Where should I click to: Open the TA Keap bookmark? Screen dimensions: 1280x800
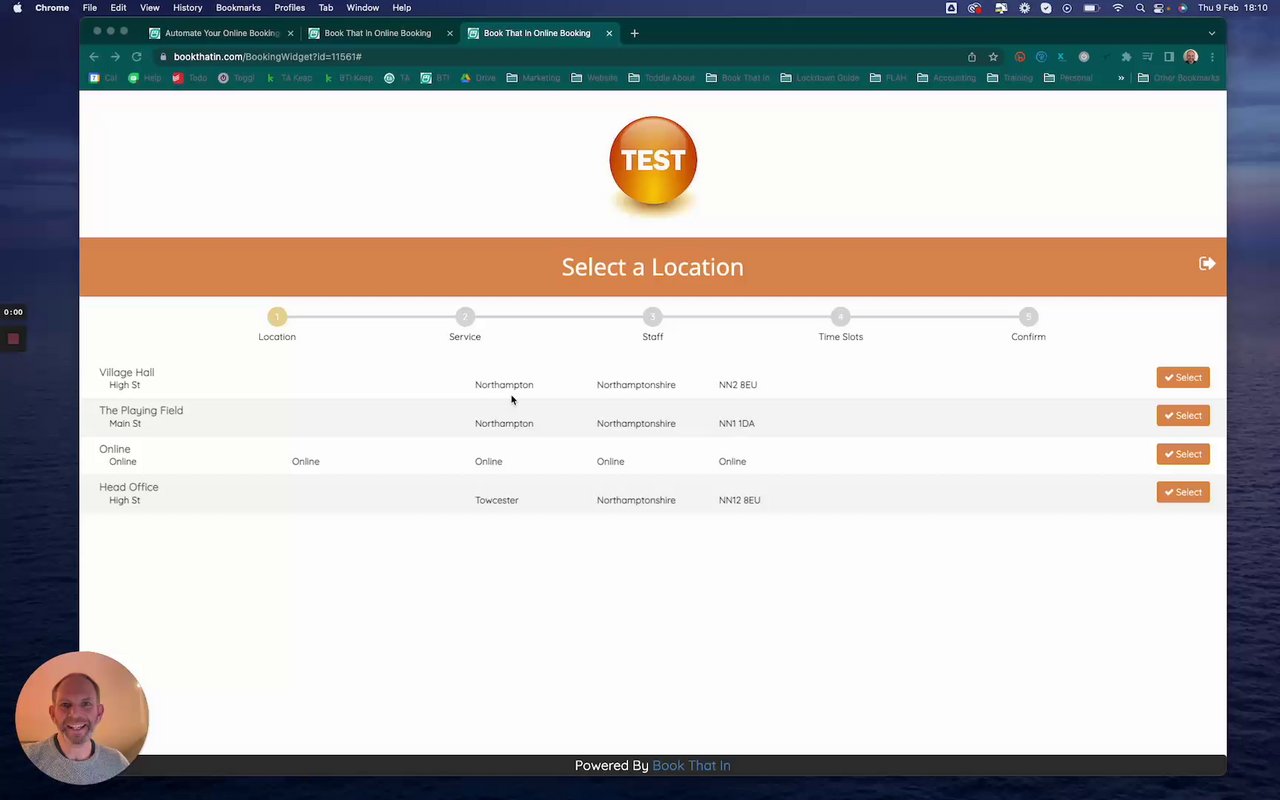291,78
